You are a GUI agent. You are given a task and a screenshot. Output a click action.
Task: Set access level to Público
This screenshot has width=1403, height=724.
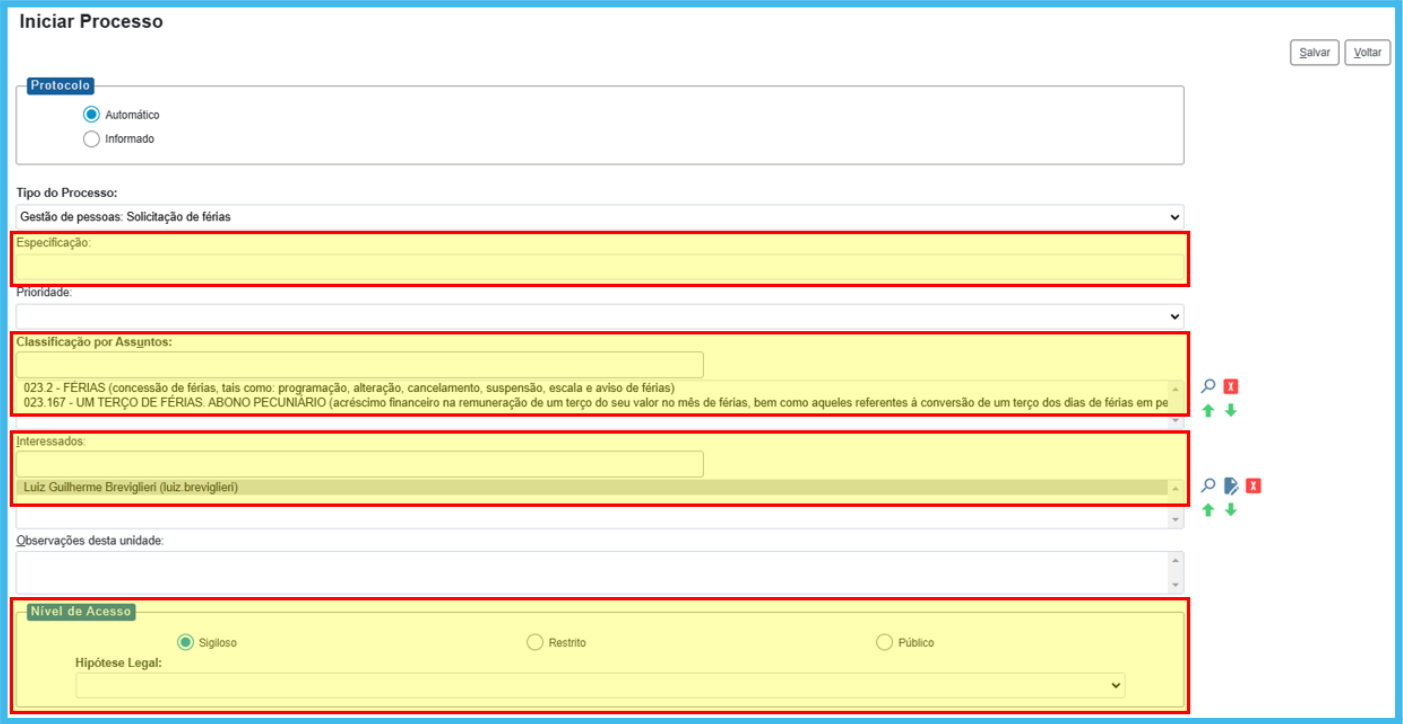[884, 642]
